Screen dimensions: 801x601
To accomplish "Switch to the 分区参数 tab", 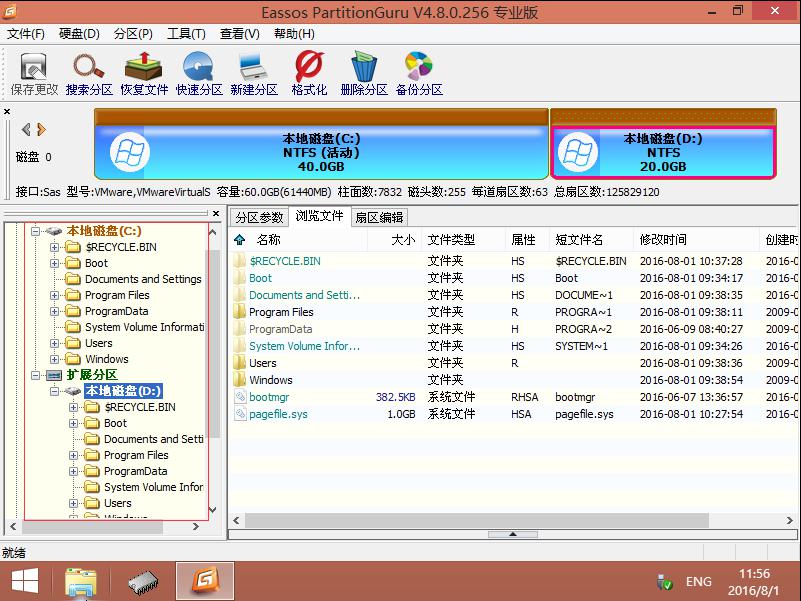I will click(x=259, y=216).
